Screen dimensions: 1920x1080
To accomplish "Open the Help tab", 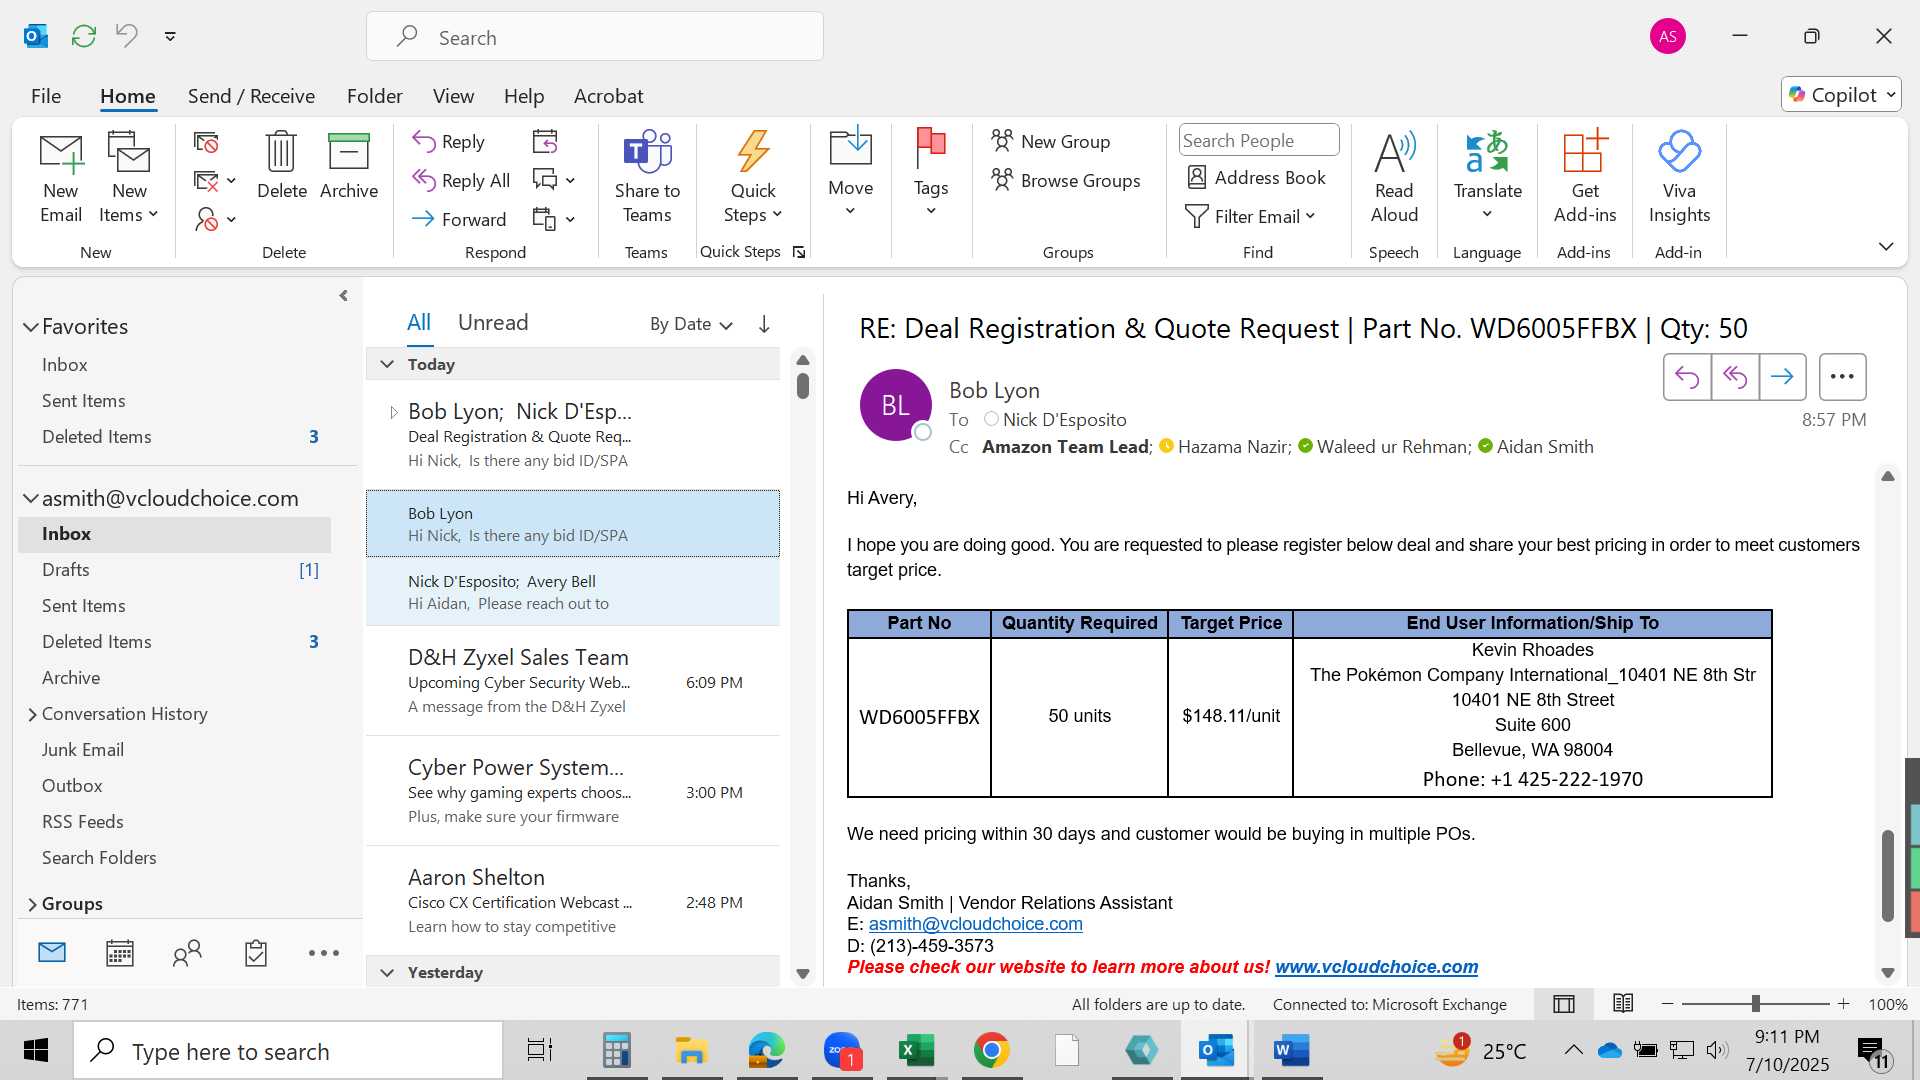I will pyautogui.click(x=524, y=96).
